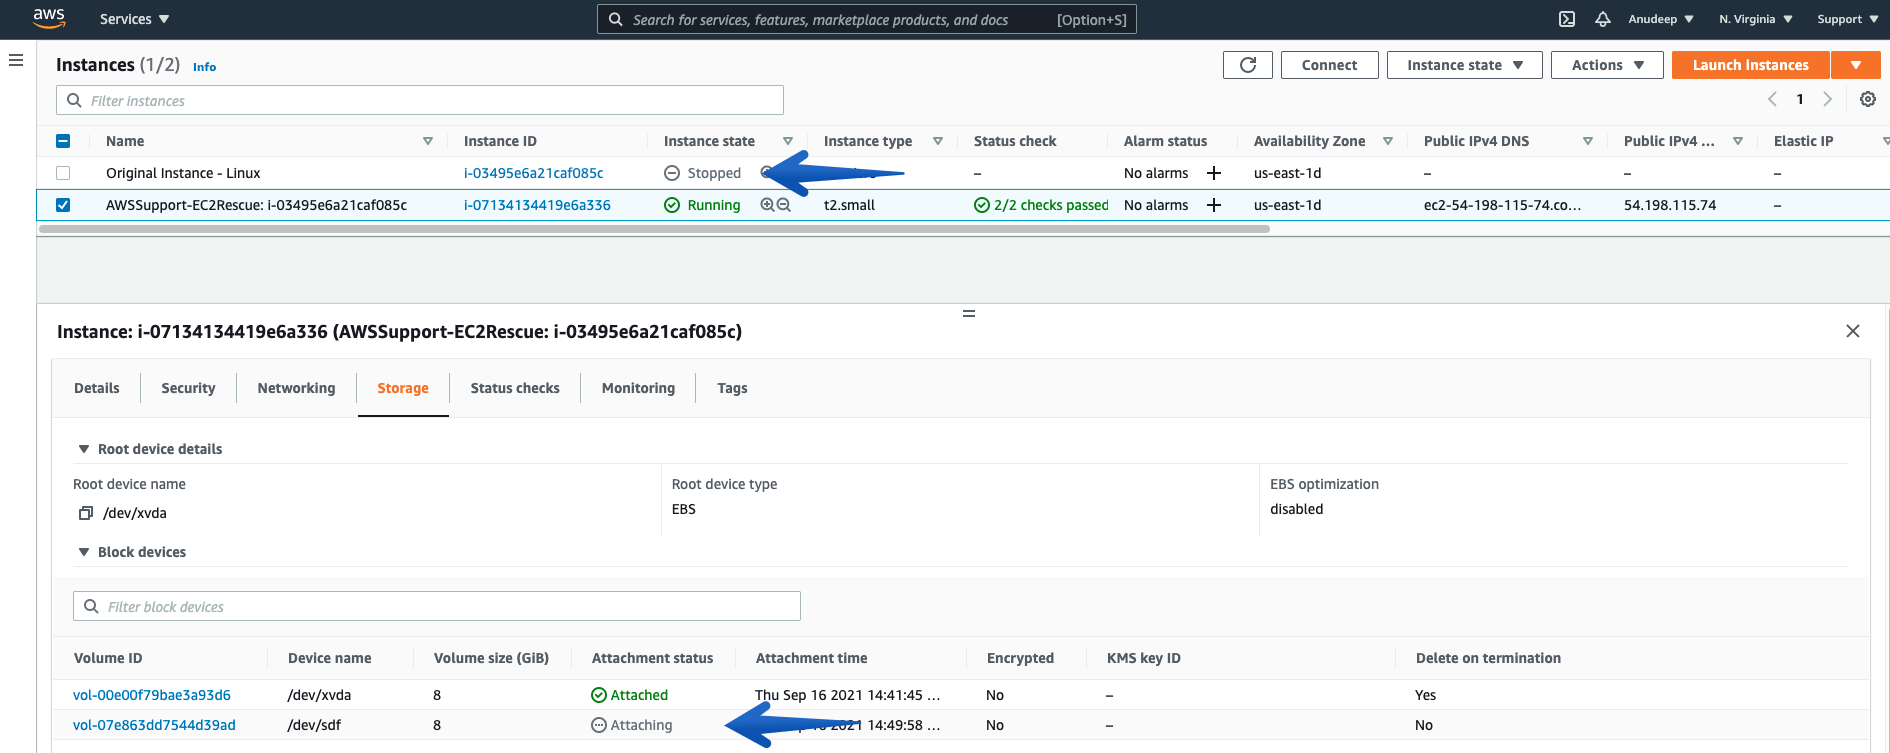The image size is (1890, 753).
Task: Switch to the Tags tab
Action: (732, 388)
